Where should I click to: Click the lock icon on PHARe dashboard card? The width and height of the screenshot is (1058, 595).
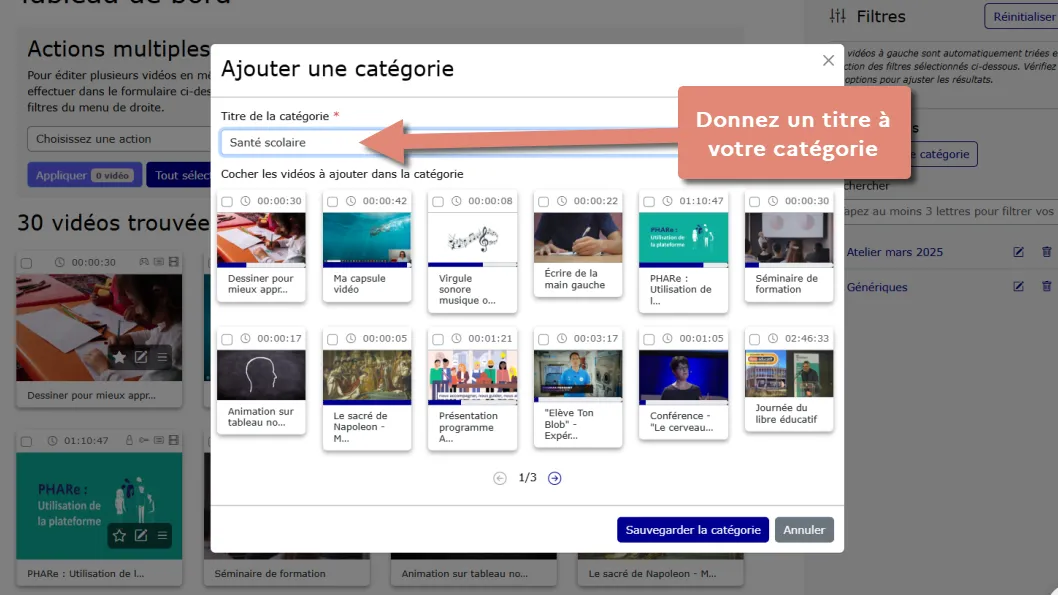pyautogui.click(x=129, y=440)
